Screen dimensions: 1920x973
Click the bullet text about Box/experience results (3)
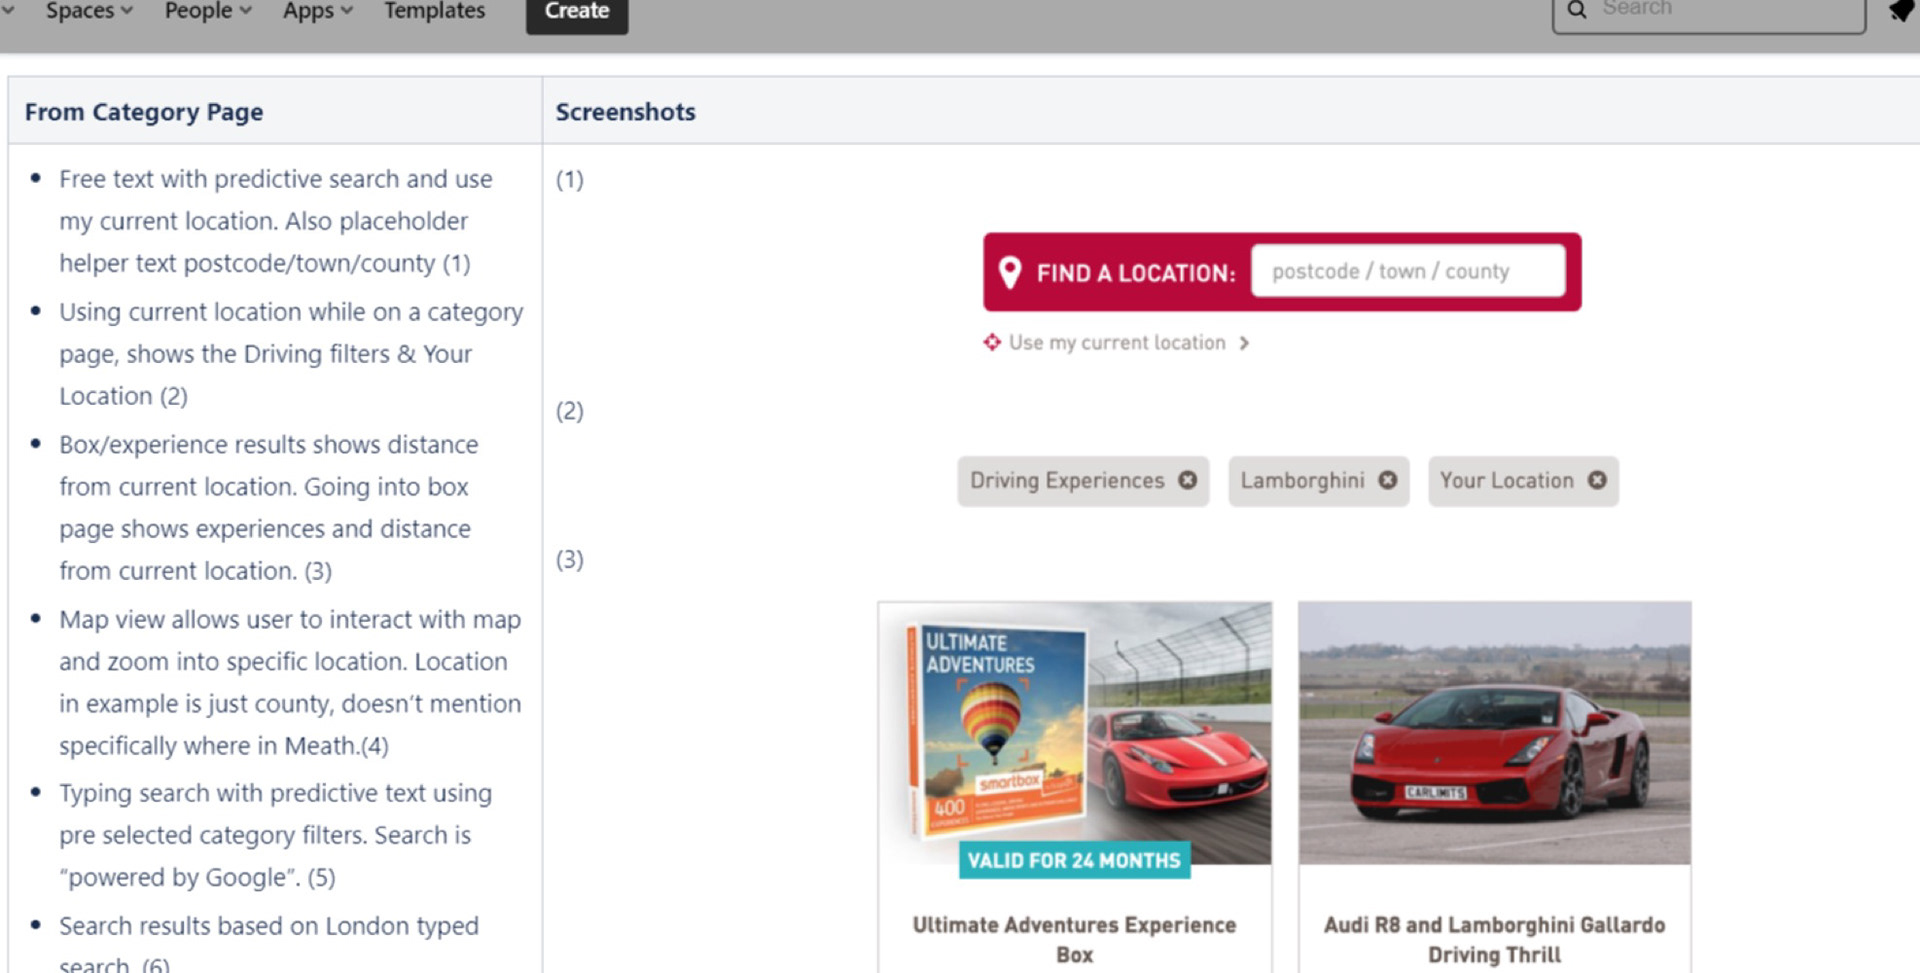tap(268, 507)
